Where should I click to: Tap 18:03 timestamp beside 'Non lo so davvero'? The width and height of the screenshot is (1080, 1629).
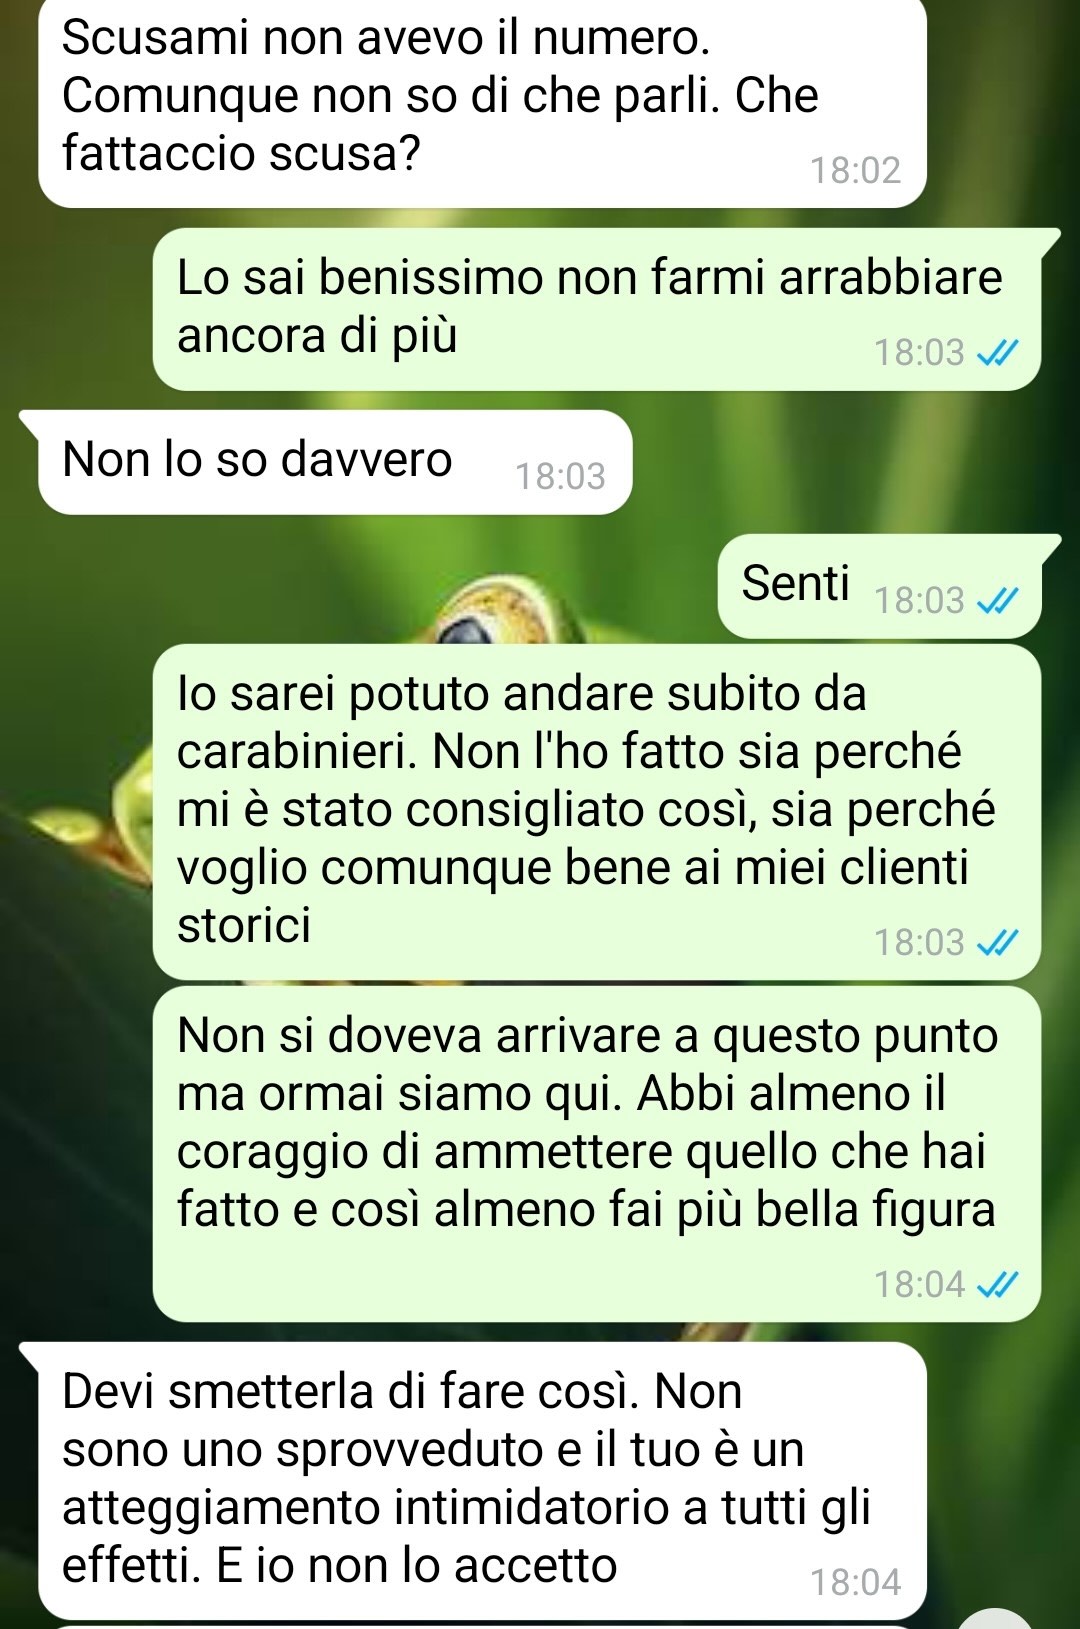pos(560,477)
